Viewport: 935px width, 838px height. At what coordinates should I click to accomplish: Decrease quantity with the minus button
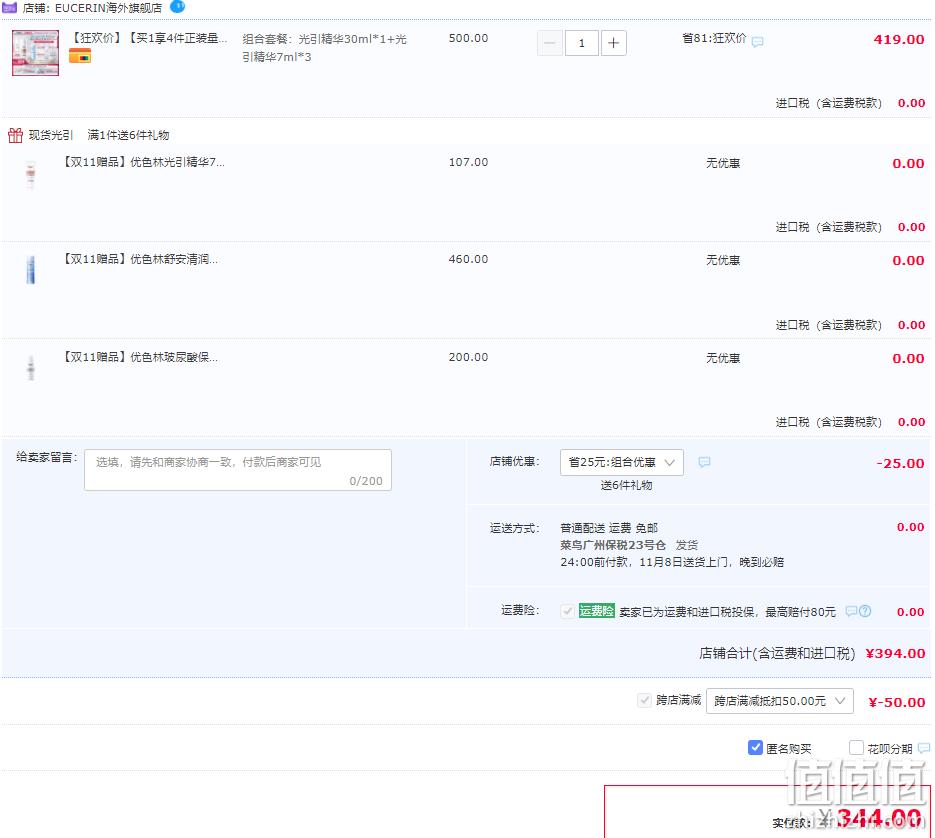pyautogui.click(x=550, y=43)
